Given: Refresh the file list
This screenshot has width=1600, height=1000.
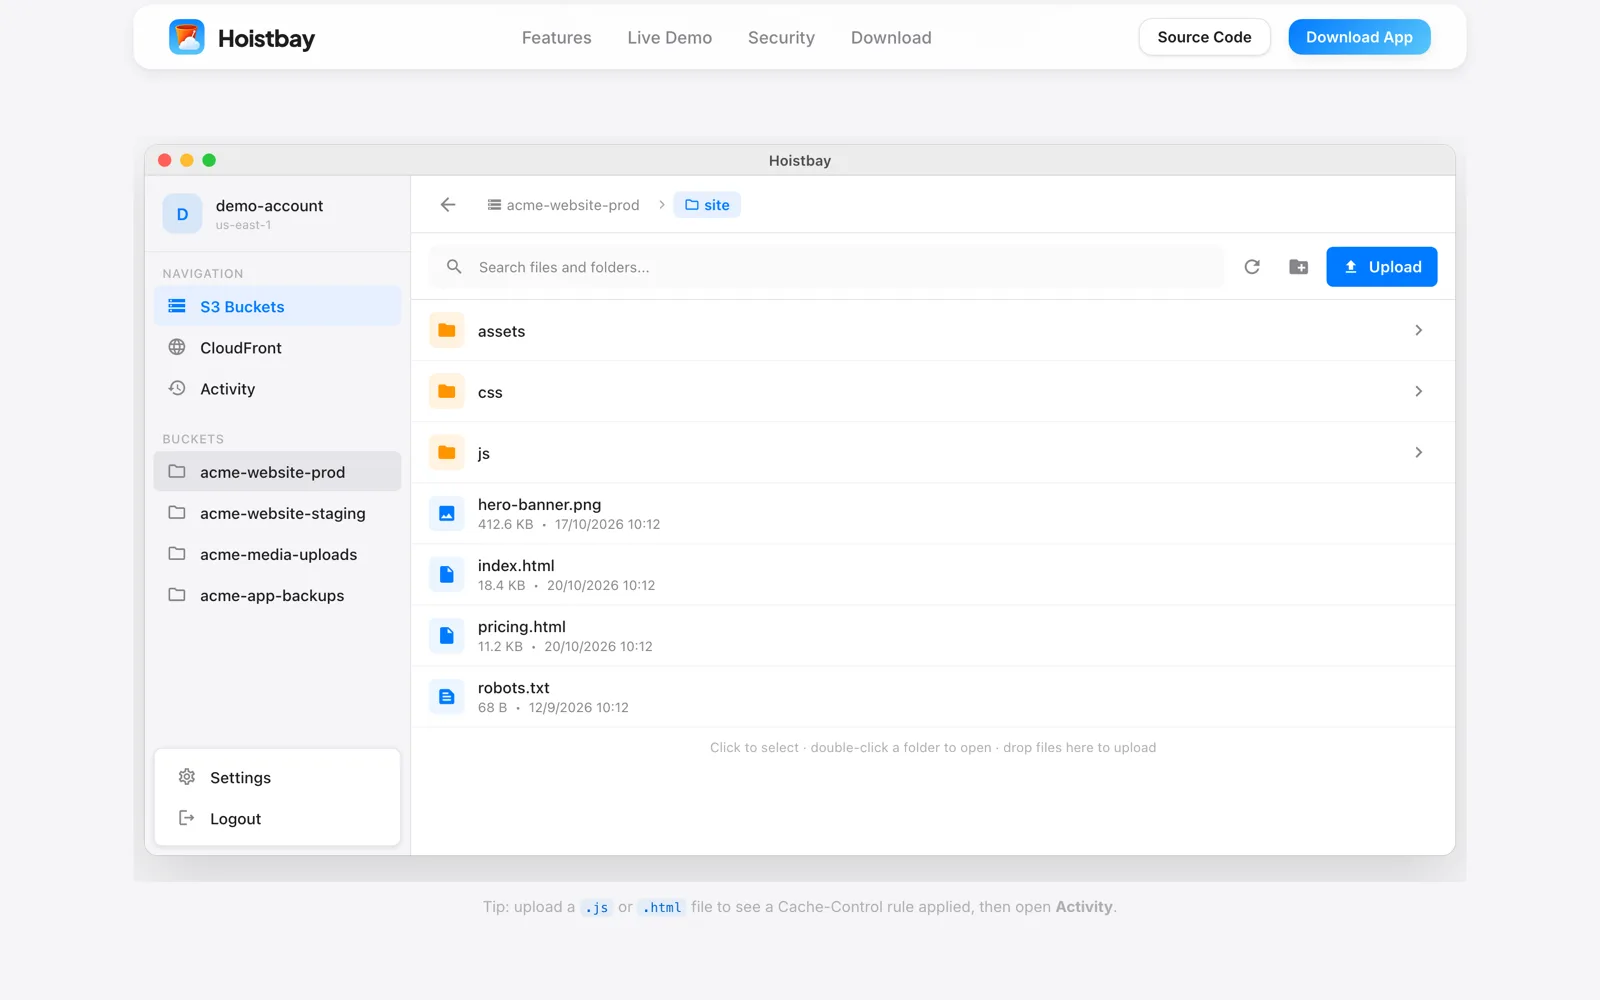Looking at the screenshot, I should coord(1252,267).
